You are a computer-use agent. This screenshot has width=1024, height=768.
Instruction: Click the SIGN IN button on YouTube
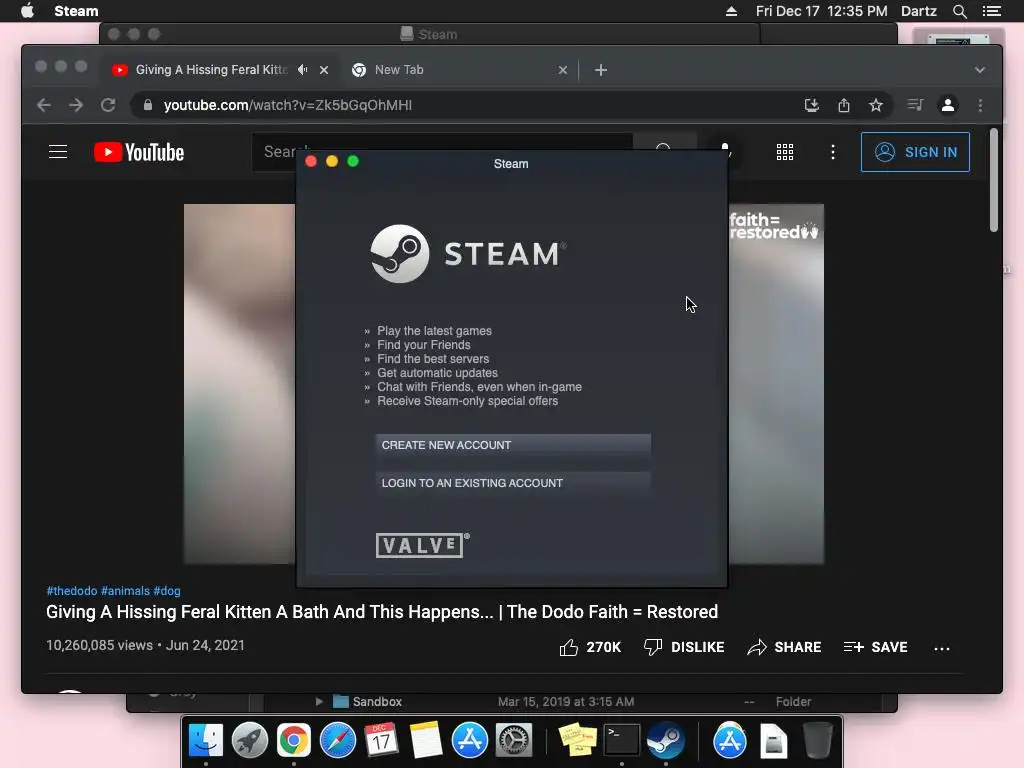pyautogui.click(x=915, y=152)
